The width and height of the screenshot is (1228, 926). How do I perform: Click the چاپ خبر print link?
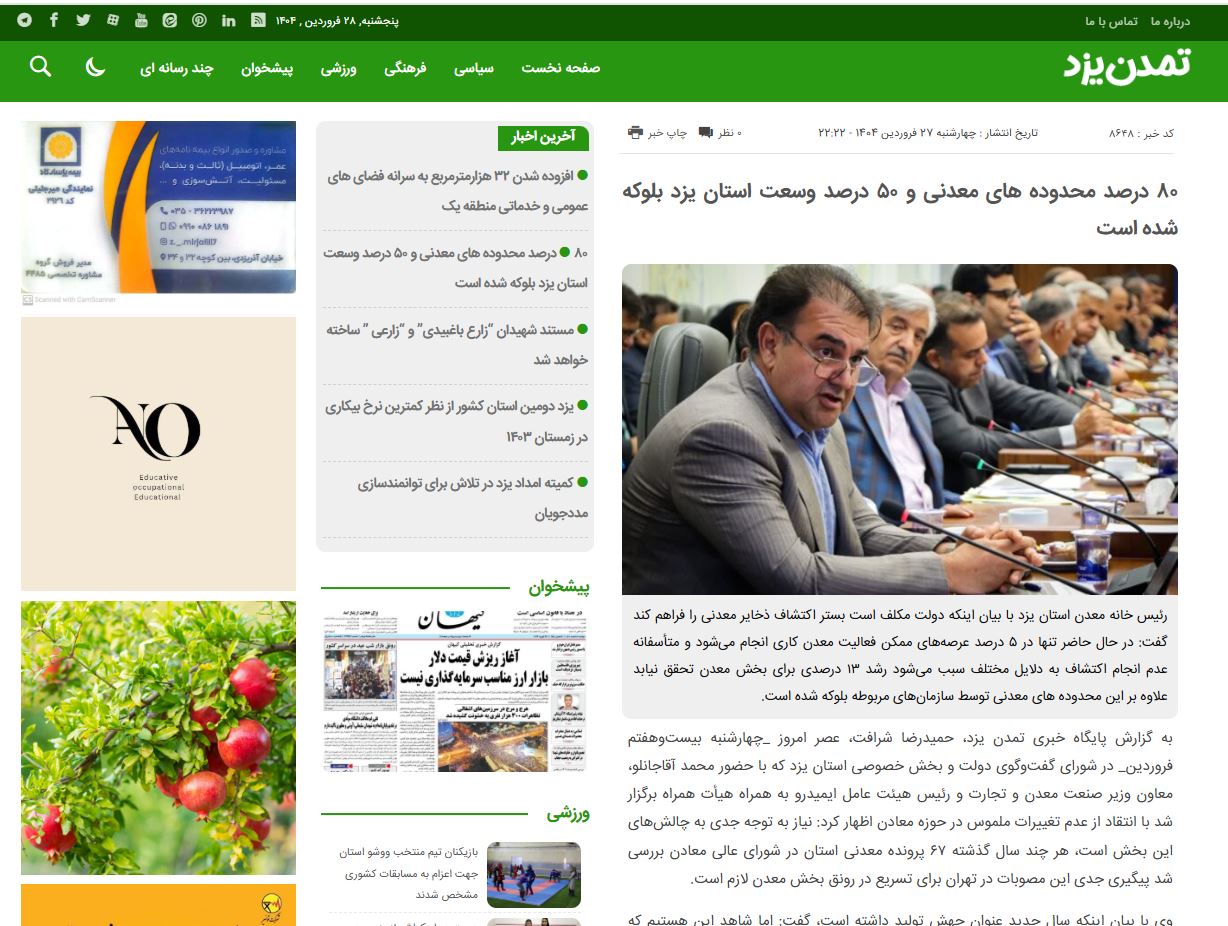667,133
